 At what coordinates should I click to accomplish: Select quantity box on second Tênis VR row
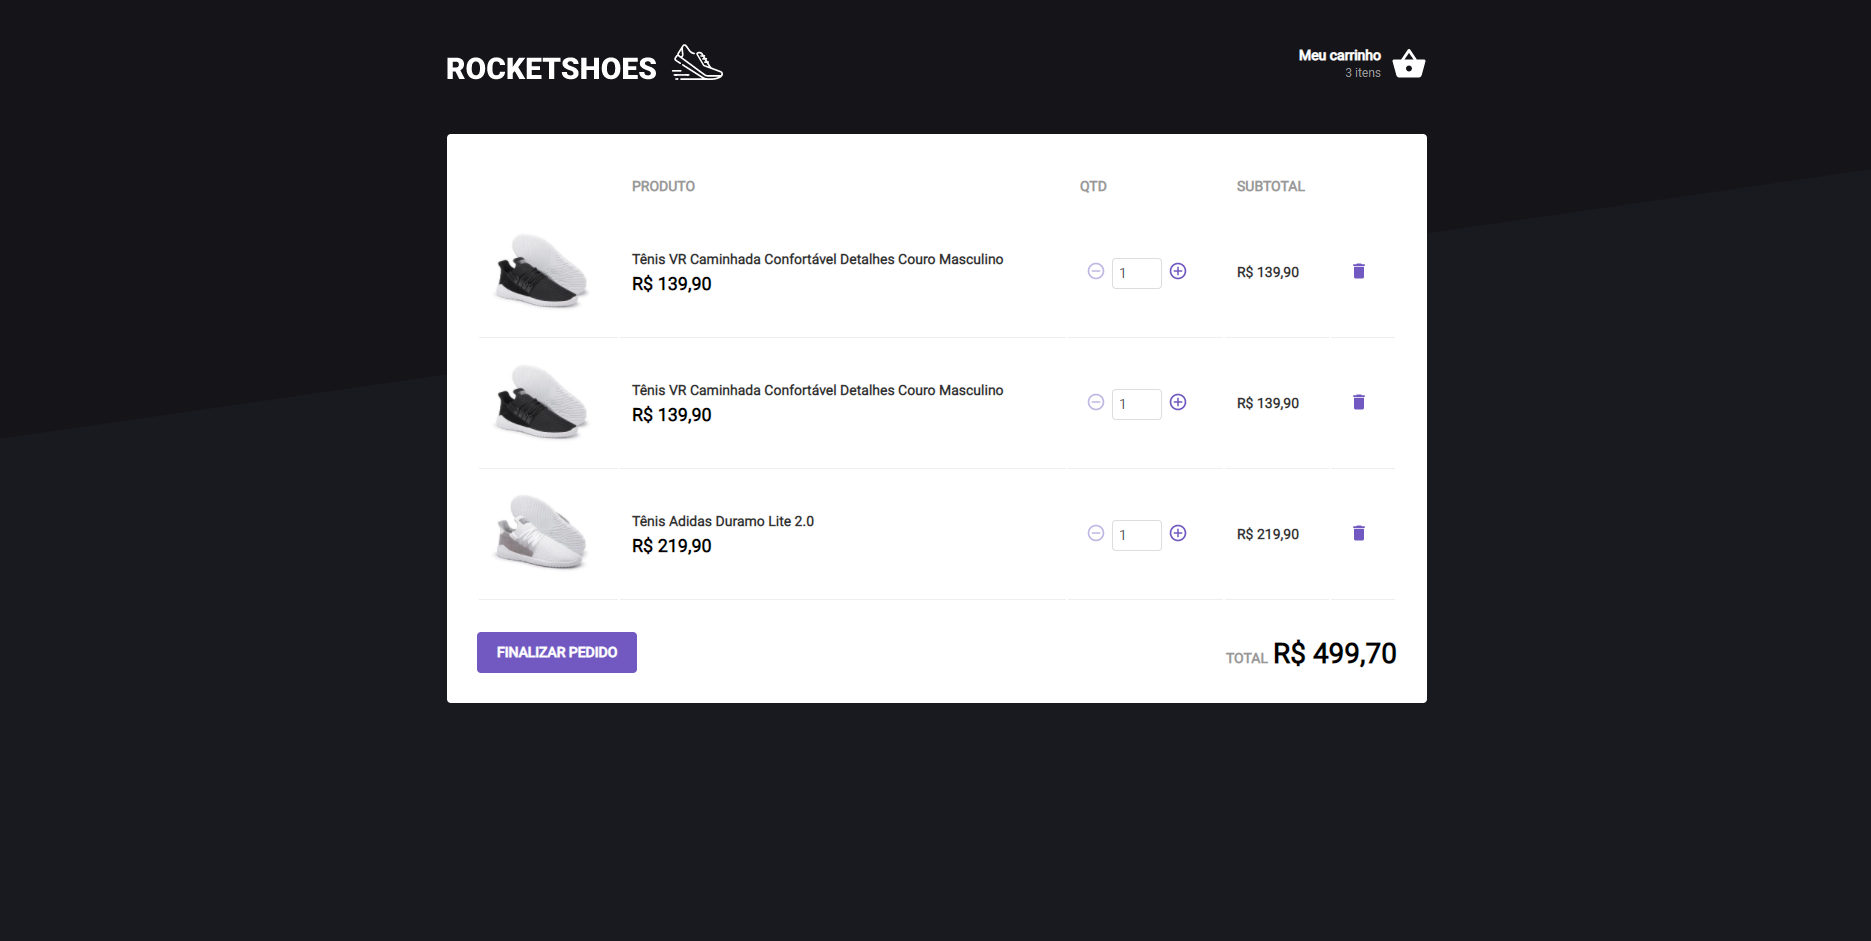tap(1136, 404)
